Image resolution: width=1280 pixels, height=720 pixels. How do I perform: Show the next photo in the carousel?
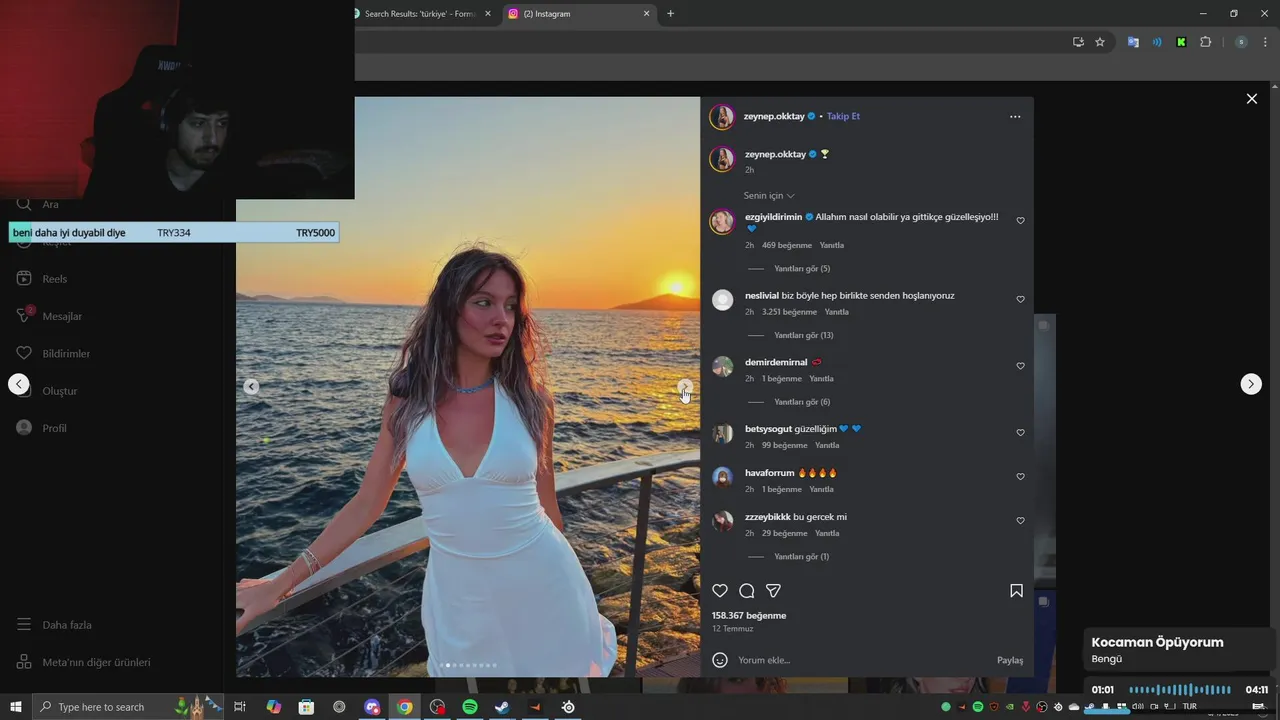tap(685, 387)
